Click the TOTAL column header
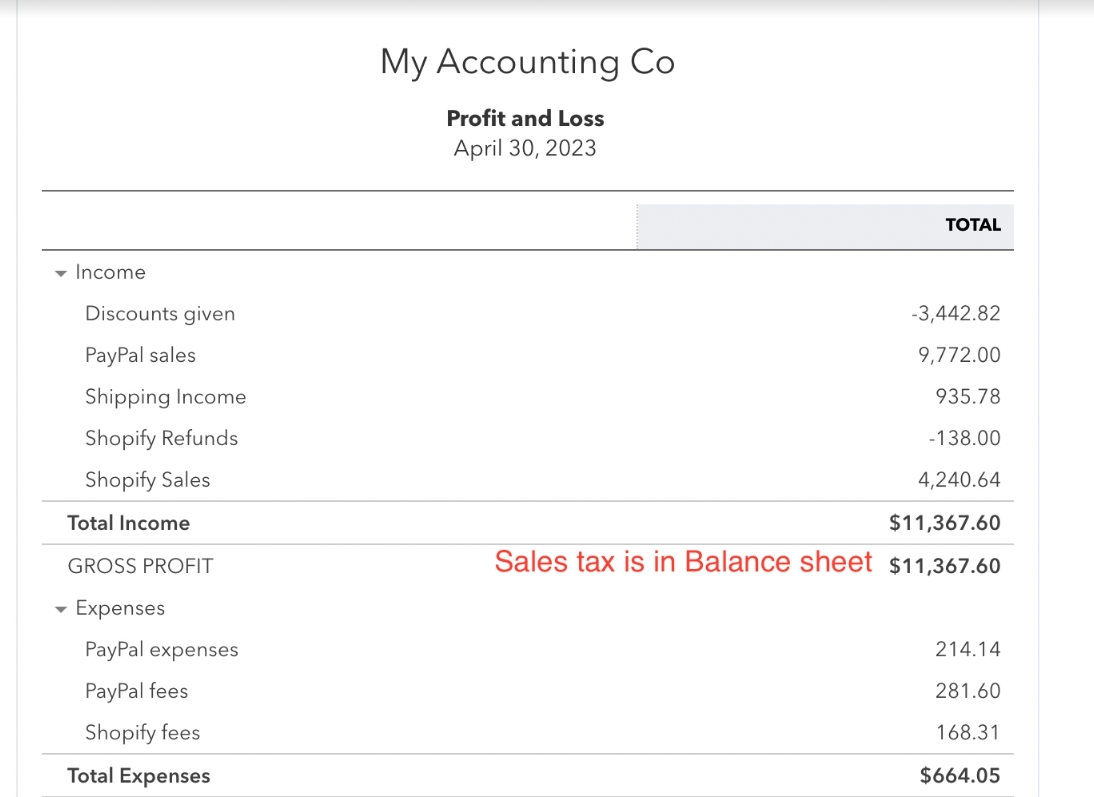1094x797 pixels. 972,225
